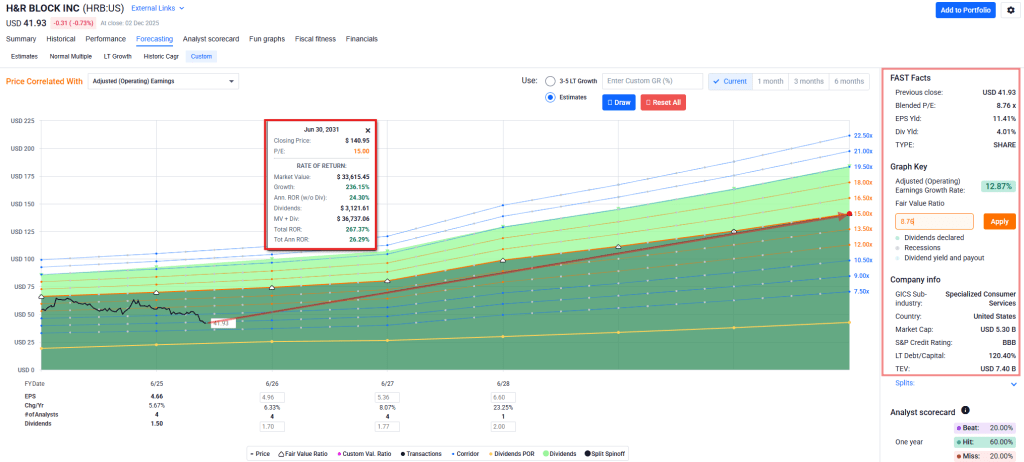
Task: Click the Add to Portfolio button
Action: (964, 10)
